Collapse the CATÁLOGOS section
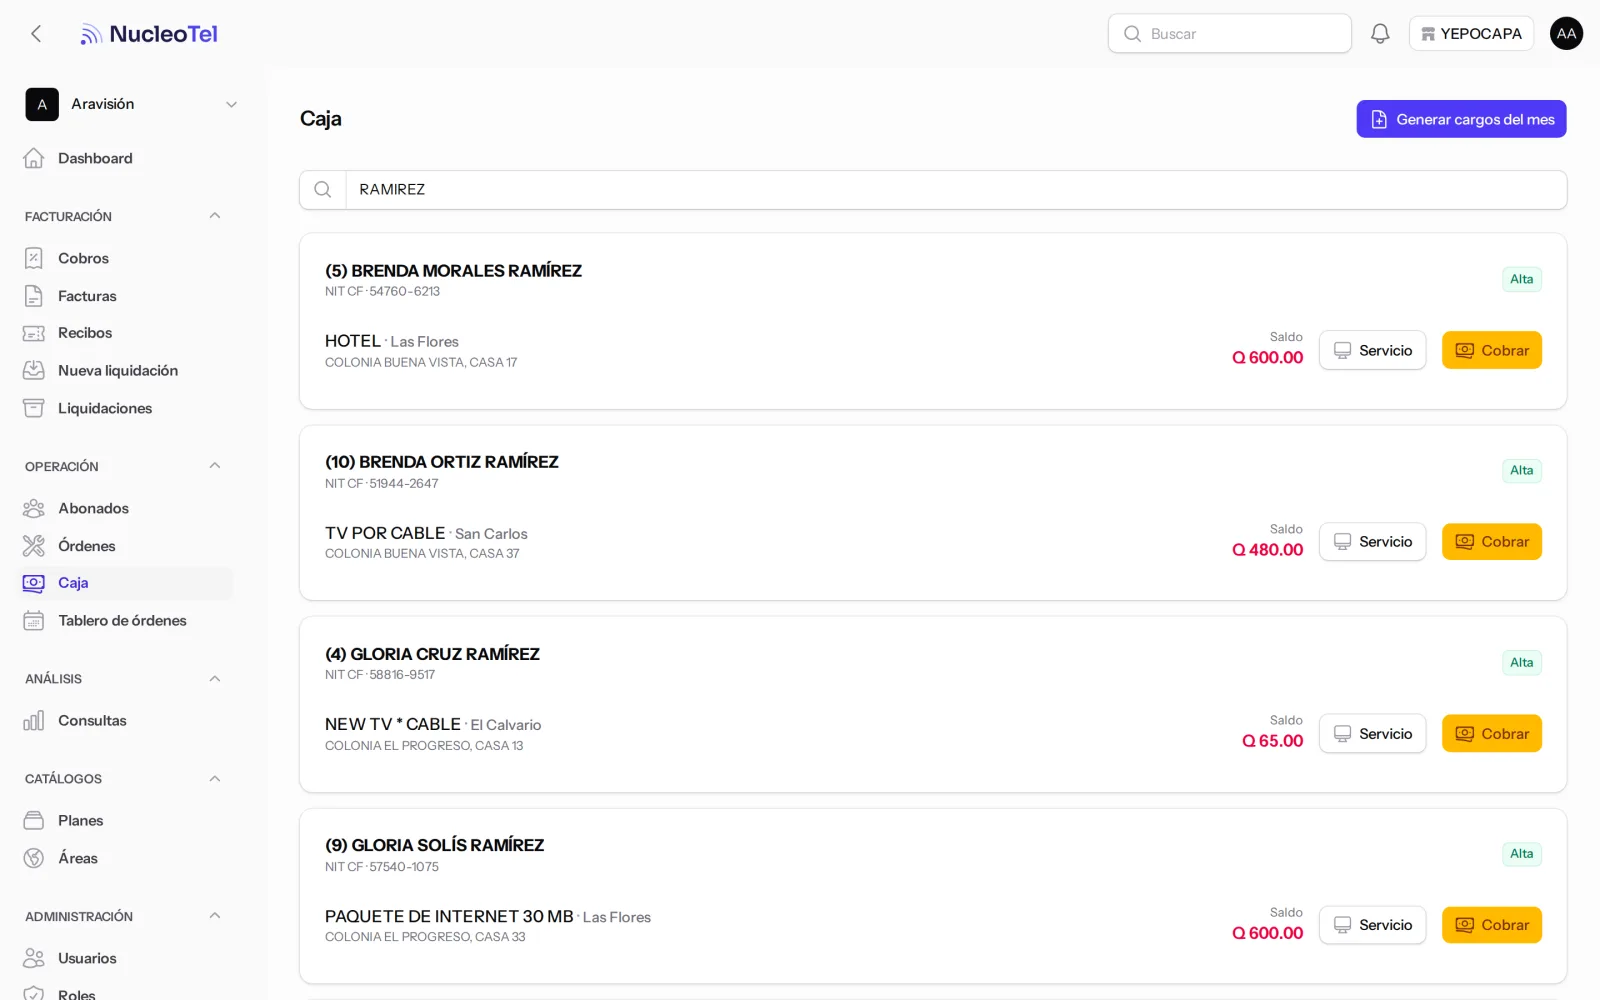The image size is (1600, 1000). (x=215, y=779)
